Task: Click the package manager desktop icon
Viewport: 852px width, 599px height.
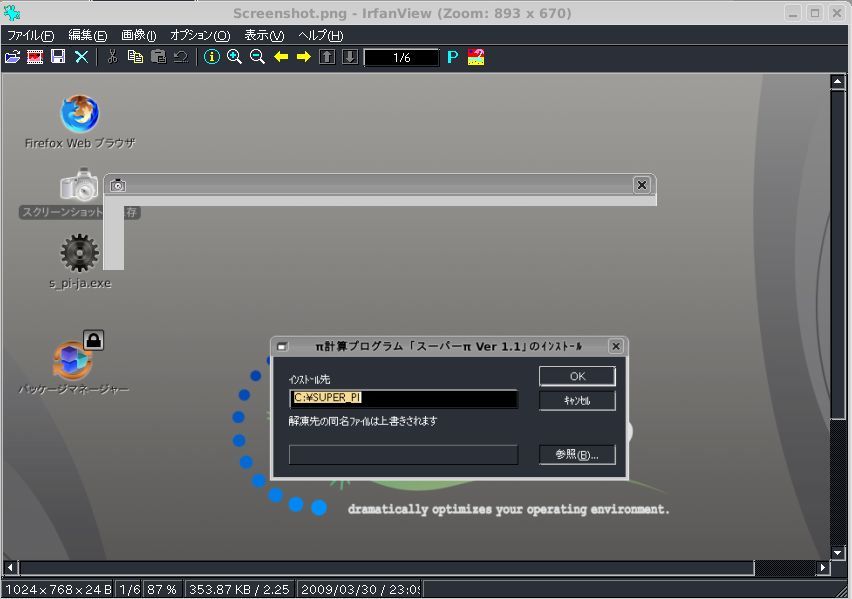Action: point(73,360)
